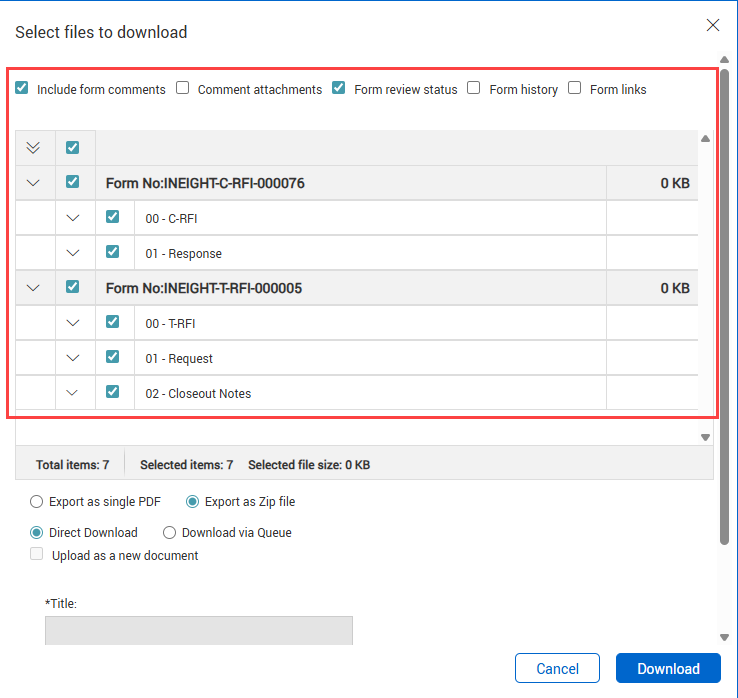Image resolution: width=738 pixels, height=698 pixels.
Task: Click the Download button
Action: tap(668, 669)
